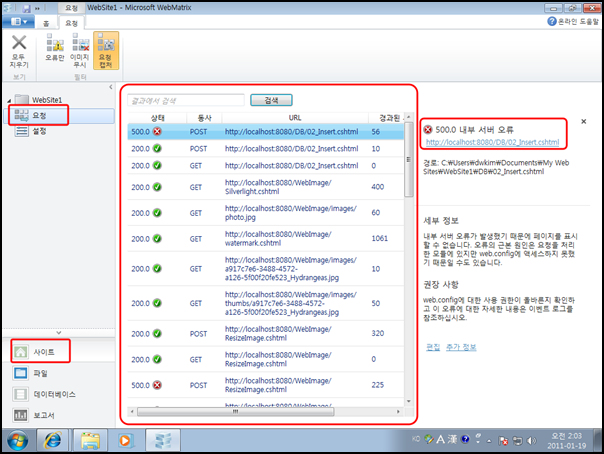
Task: Open the WebMatrix application menu button
Action: click(19, 22)
